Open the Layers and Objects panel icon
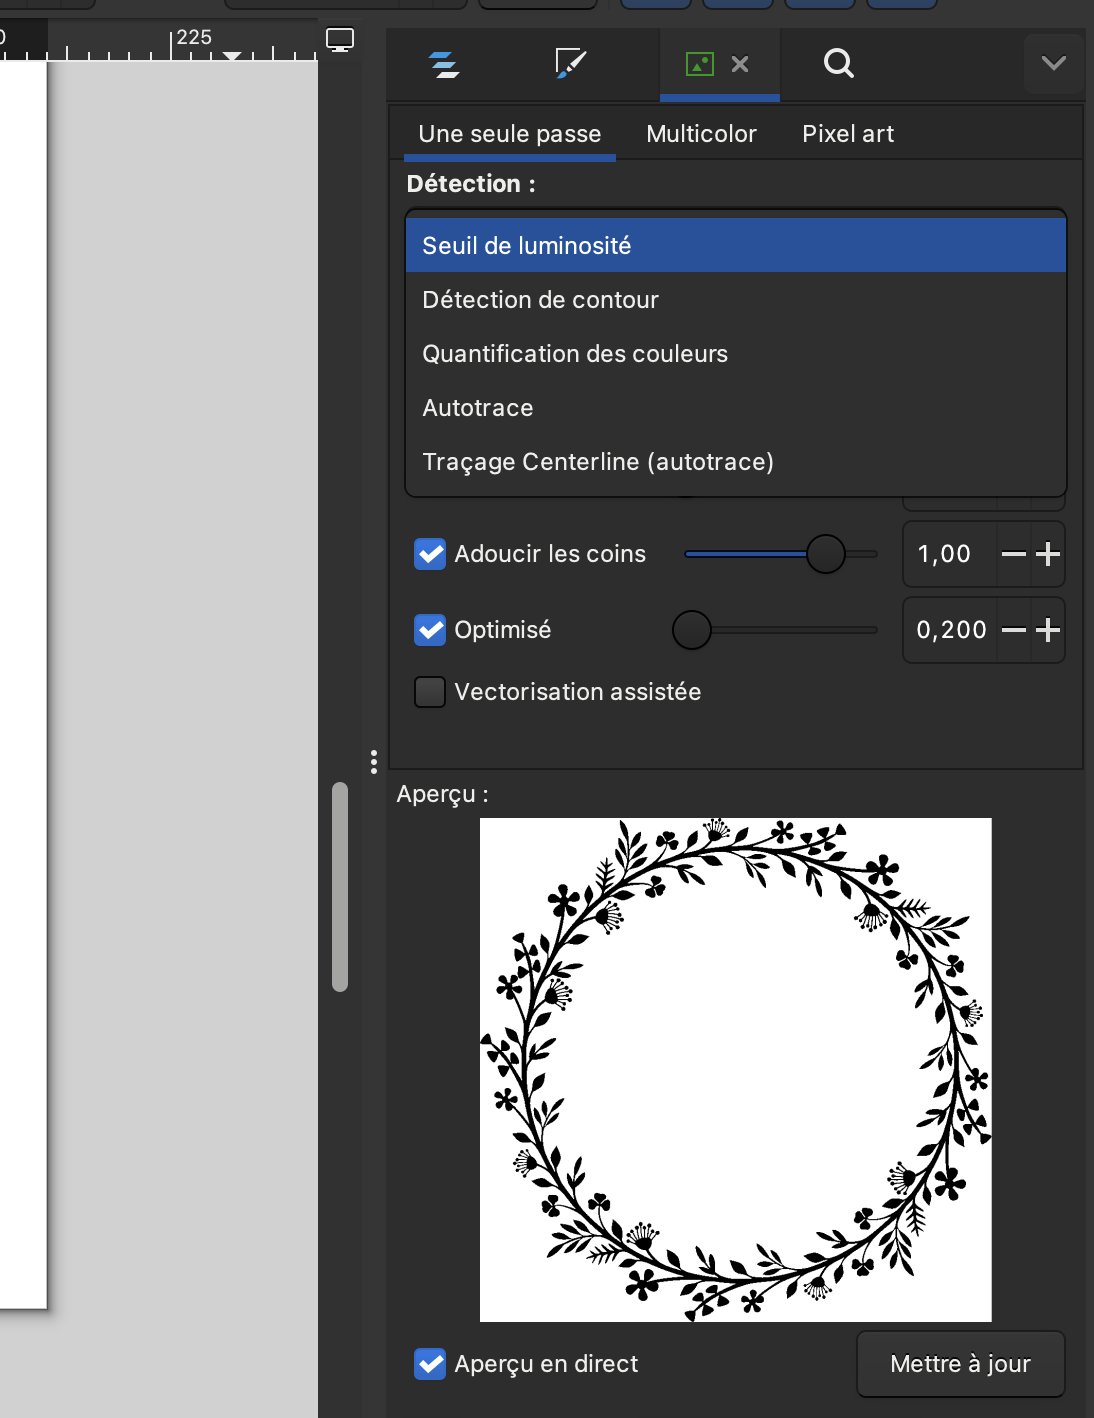The width and height of the screenshot is (1094, 1418). coord(443,64)
